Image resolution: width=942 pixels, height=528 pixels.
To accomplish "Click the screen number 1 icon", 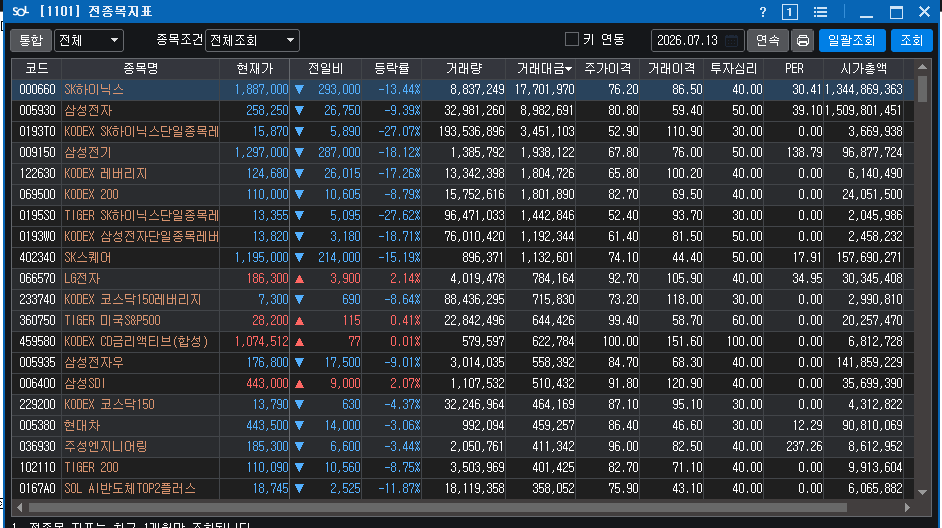I will click(x=789, y=12).
